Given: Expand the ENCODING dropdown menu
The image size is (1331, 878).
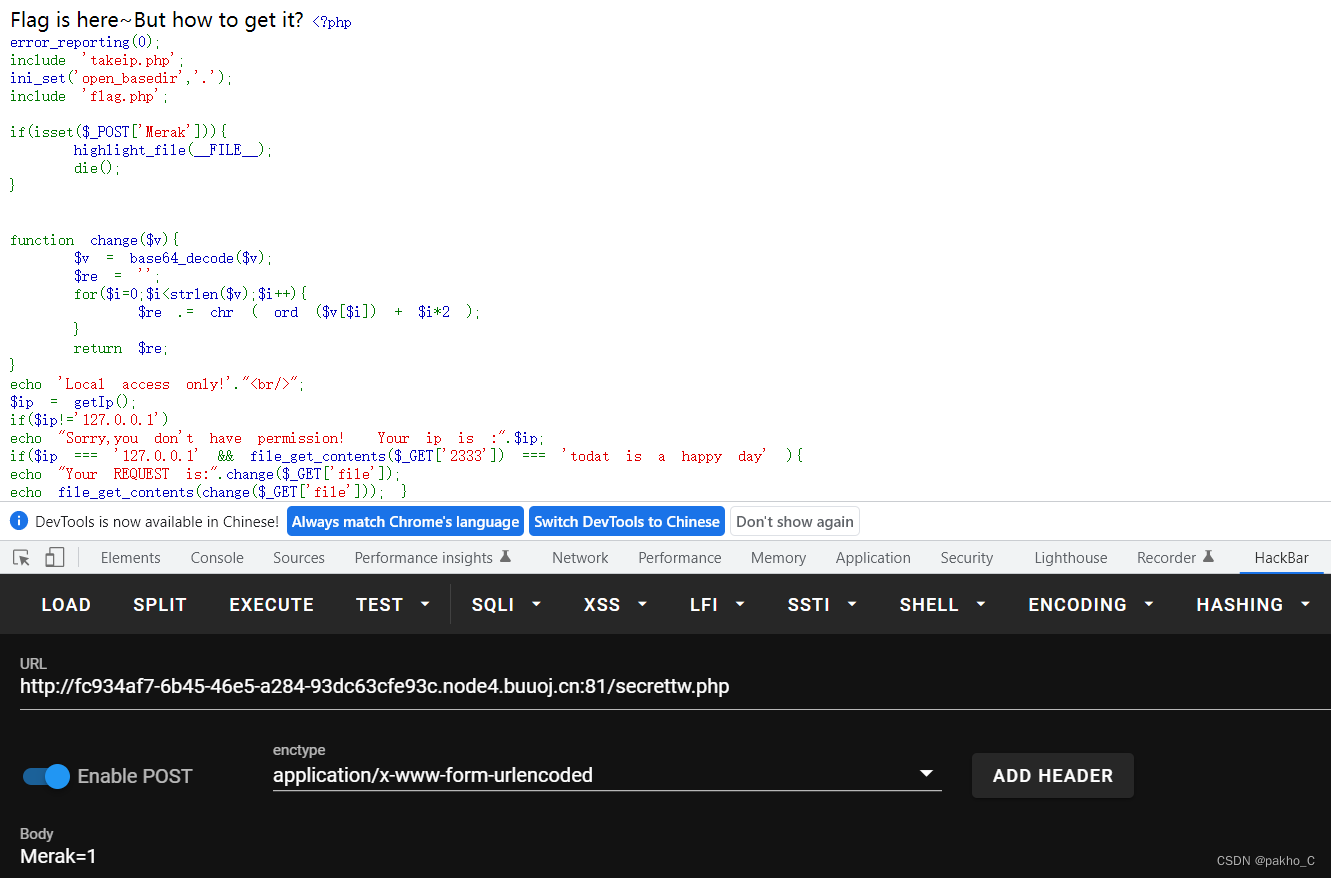Looking at the screenshot, I should tap(1091, 605).
